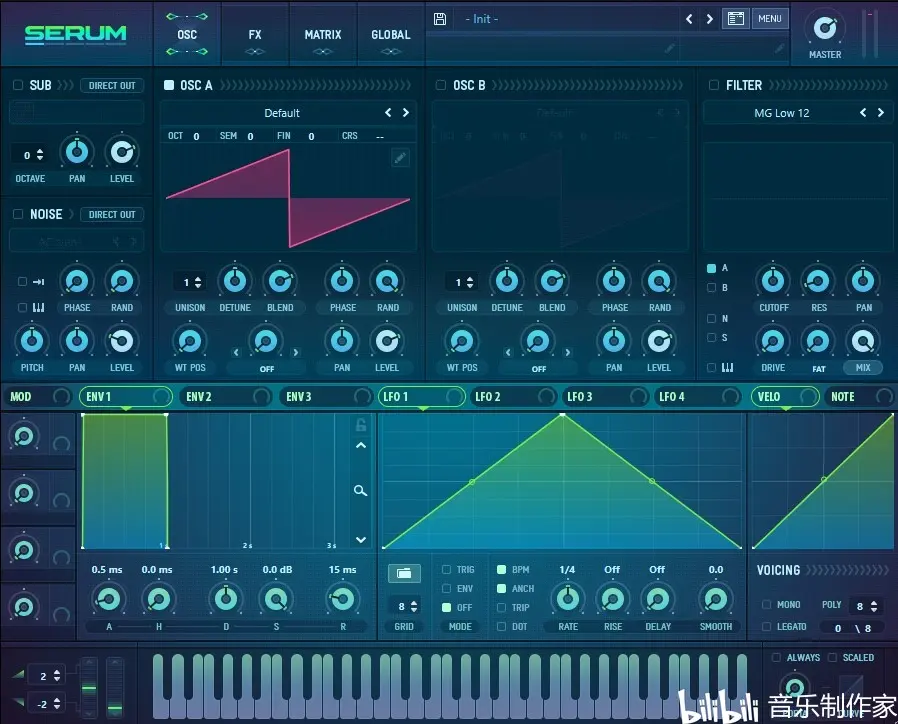
Task: Click the Filter Cutoff knob
Action: coord(773,281)
